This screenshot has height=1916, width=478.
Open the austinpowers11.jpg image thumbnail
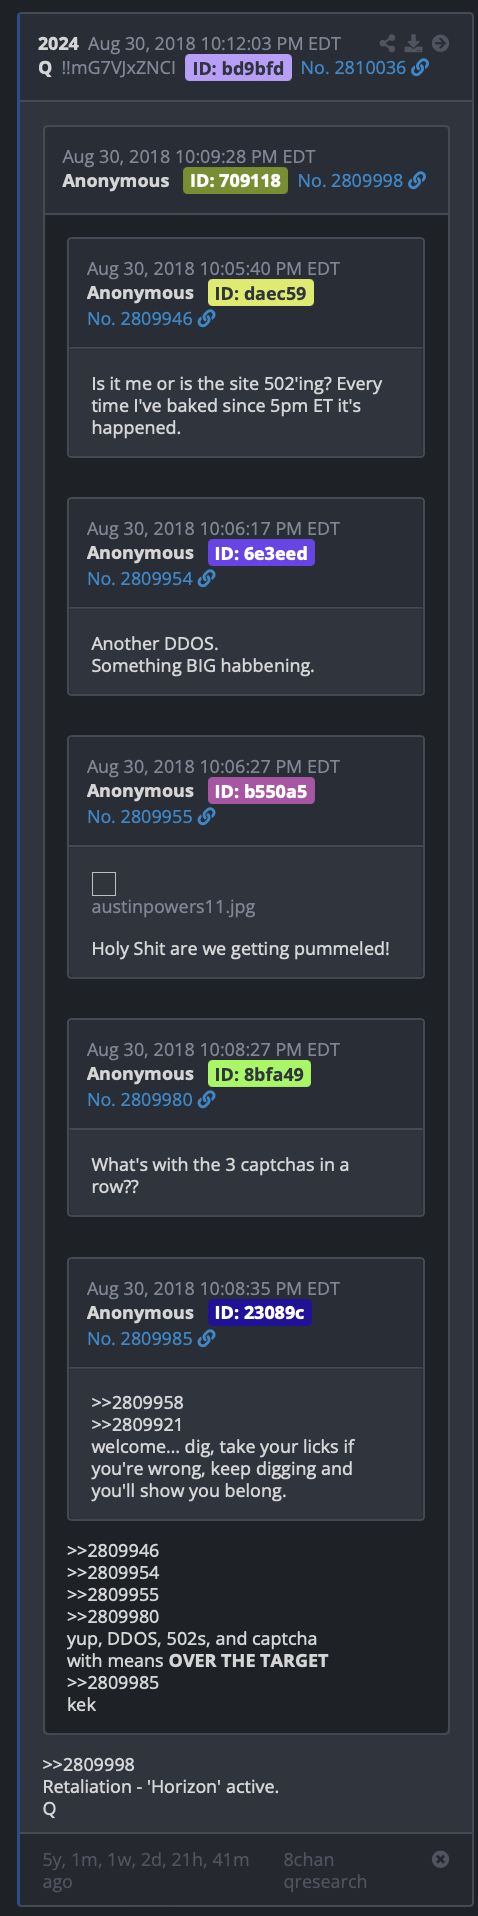point(104,883)
